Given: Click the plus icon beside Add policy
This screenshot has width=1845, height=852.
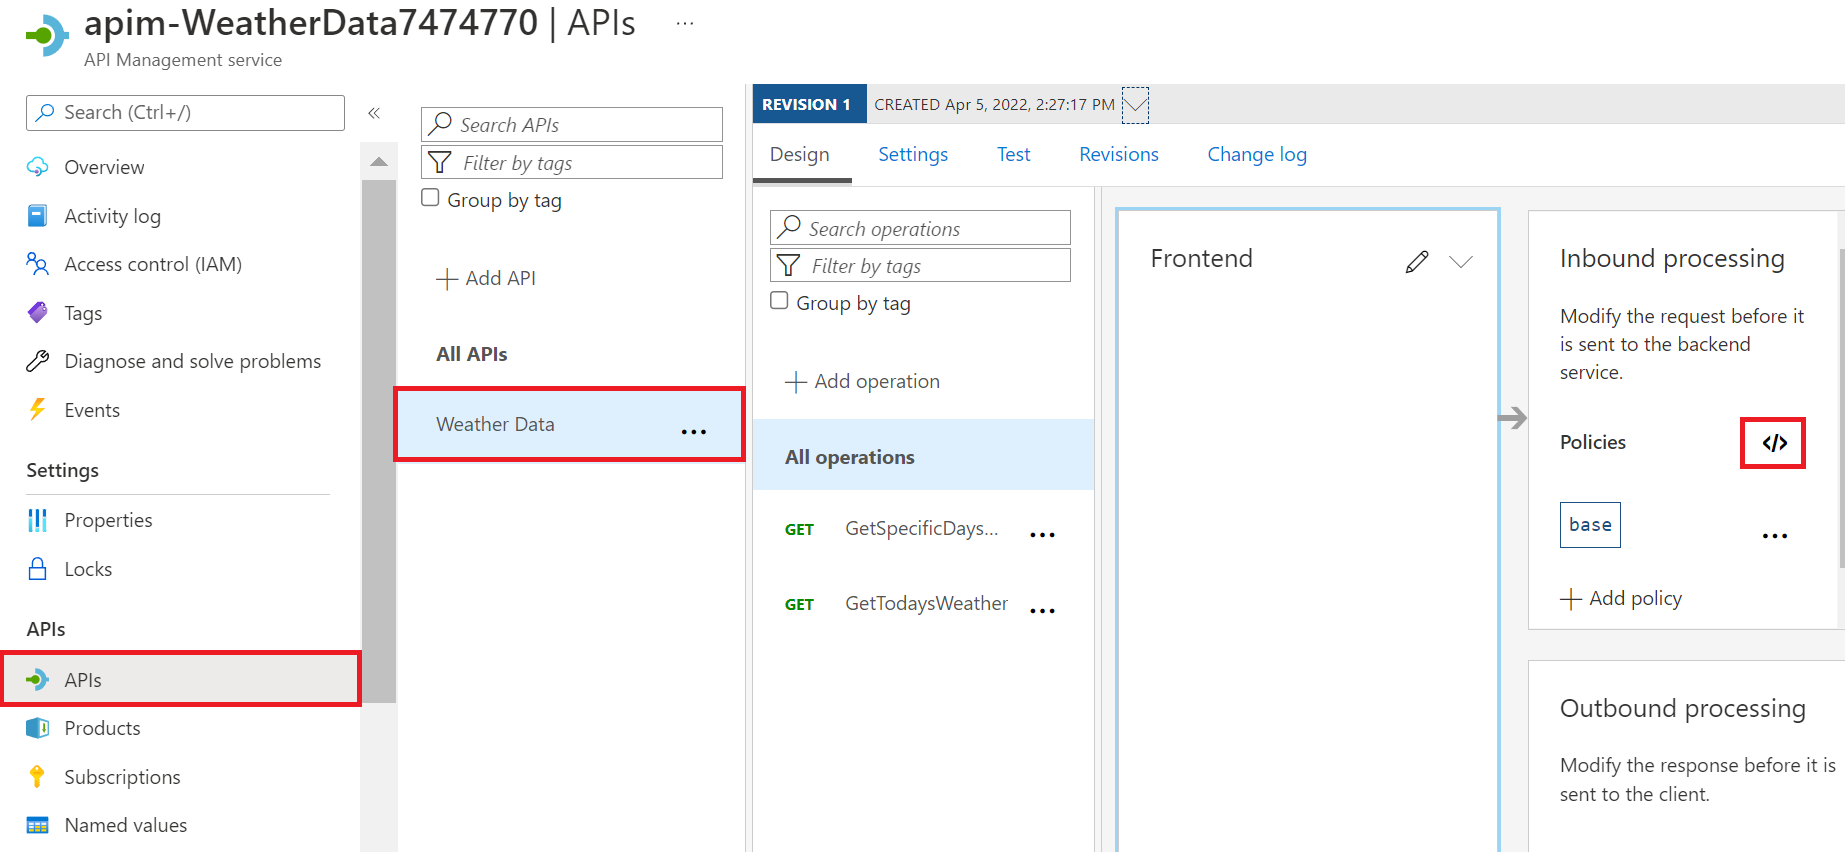Looking at the screenshot, I should (x=1571, y=599).
